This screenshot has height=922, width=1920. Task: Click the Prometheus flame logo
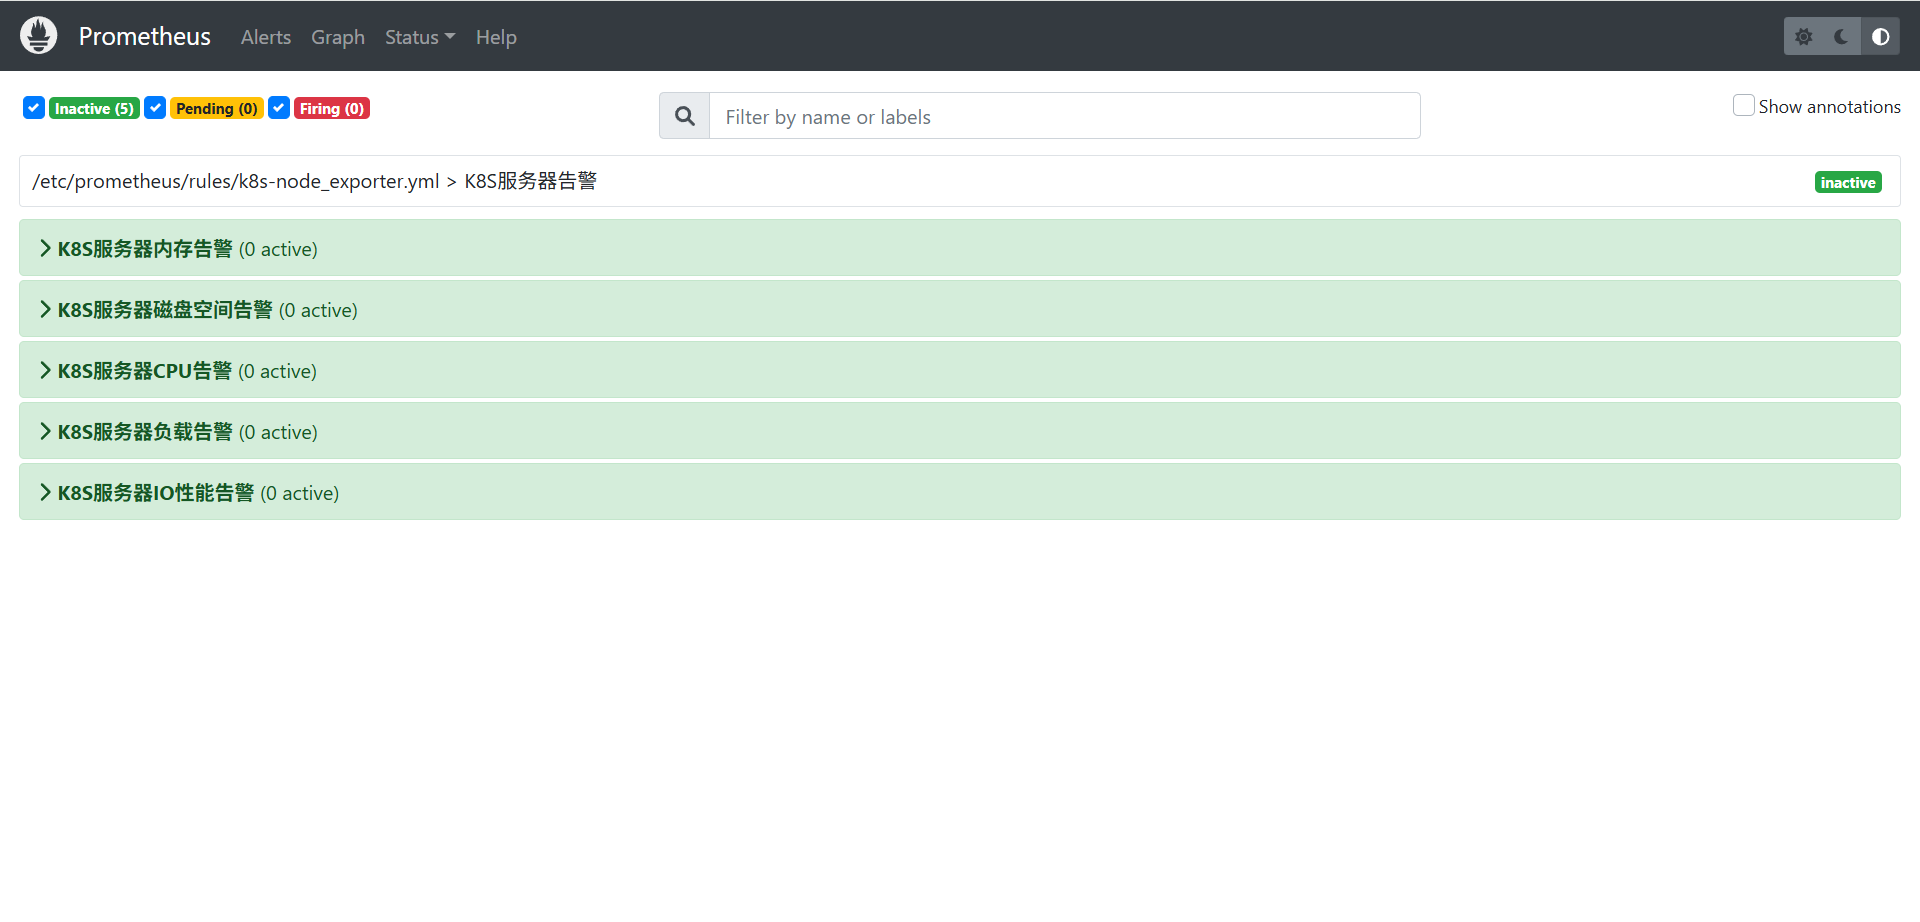39,36
